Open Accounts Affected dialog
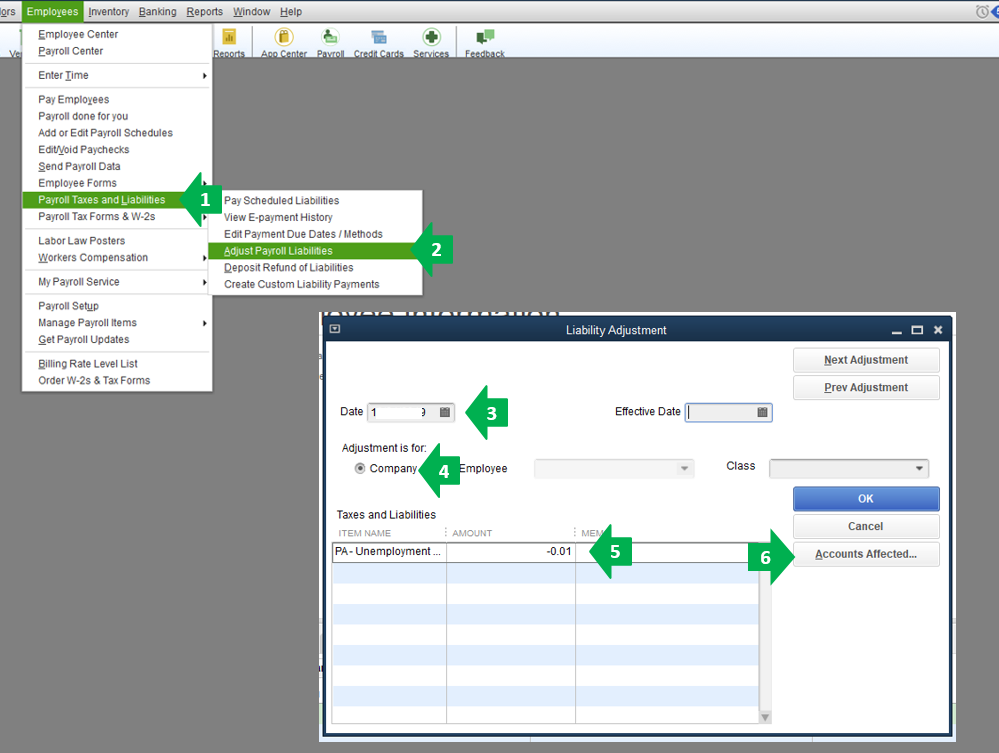Image resolution: width=999 pixels, height=753 pixels. [866, 554]
